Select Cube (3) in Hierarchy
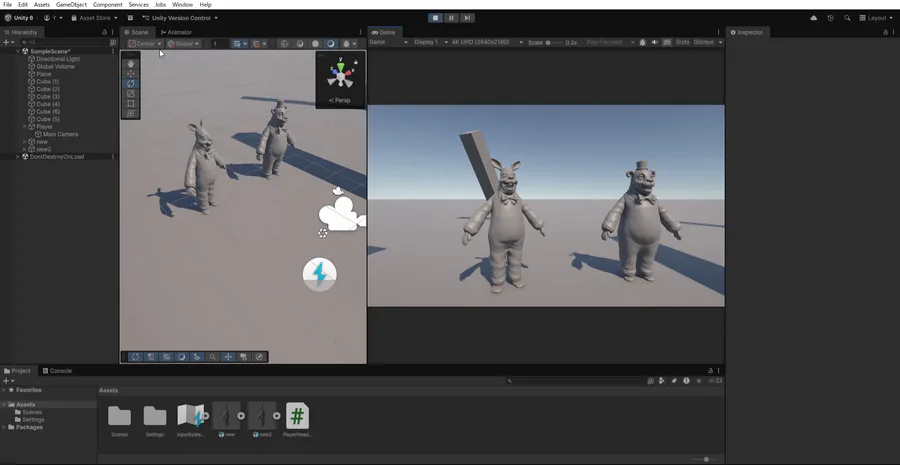 point(48,96)
